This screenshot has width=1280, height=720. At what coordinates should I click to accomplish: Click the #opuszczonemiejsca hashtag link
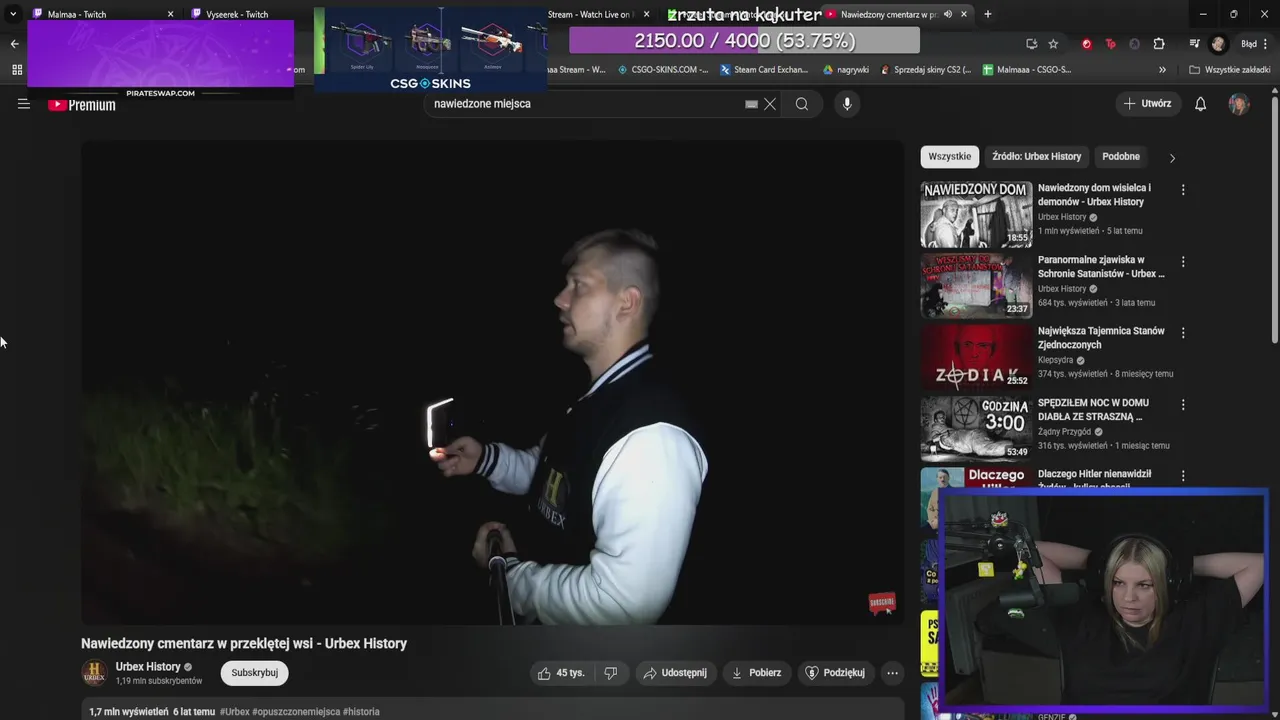point(296,712)
